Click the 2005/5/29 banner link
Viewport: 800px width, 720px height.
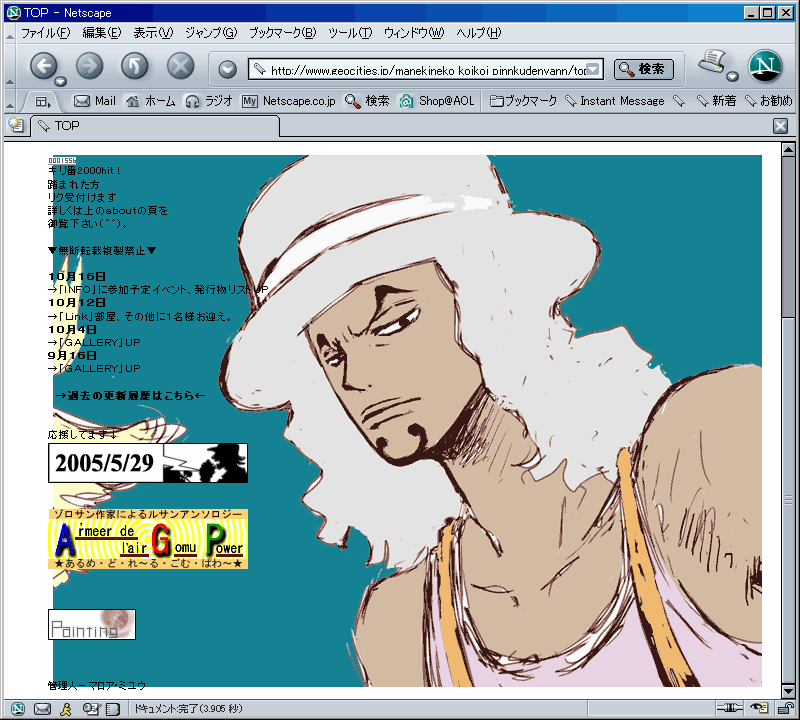pyautogui.click(x=148, y=463)
